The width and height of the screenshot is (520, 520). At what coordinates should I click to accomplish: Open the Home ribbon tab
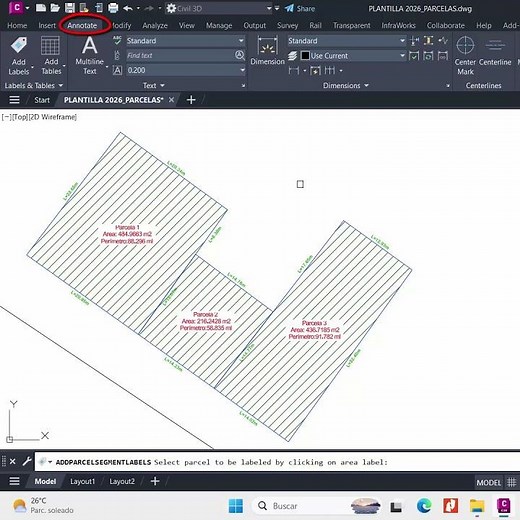17,25
